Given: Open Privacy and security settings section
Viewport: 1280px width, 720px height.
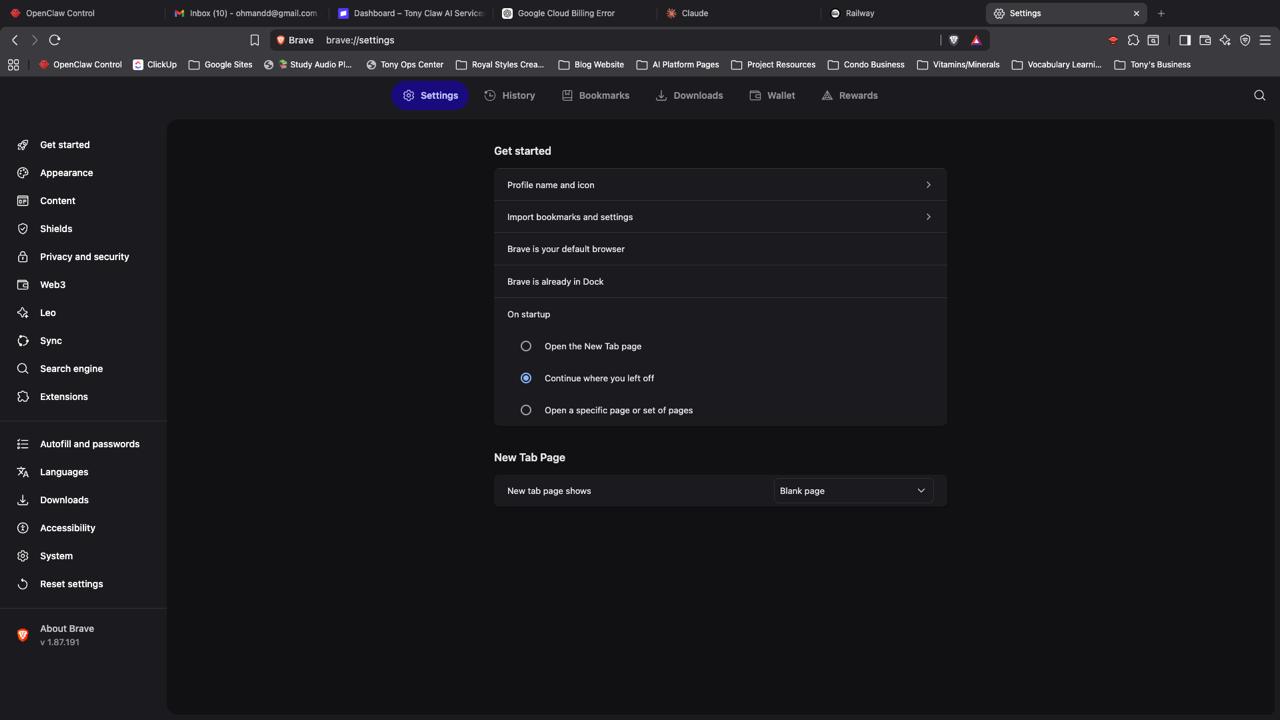Looking at the screenshot, I should 84,257.
